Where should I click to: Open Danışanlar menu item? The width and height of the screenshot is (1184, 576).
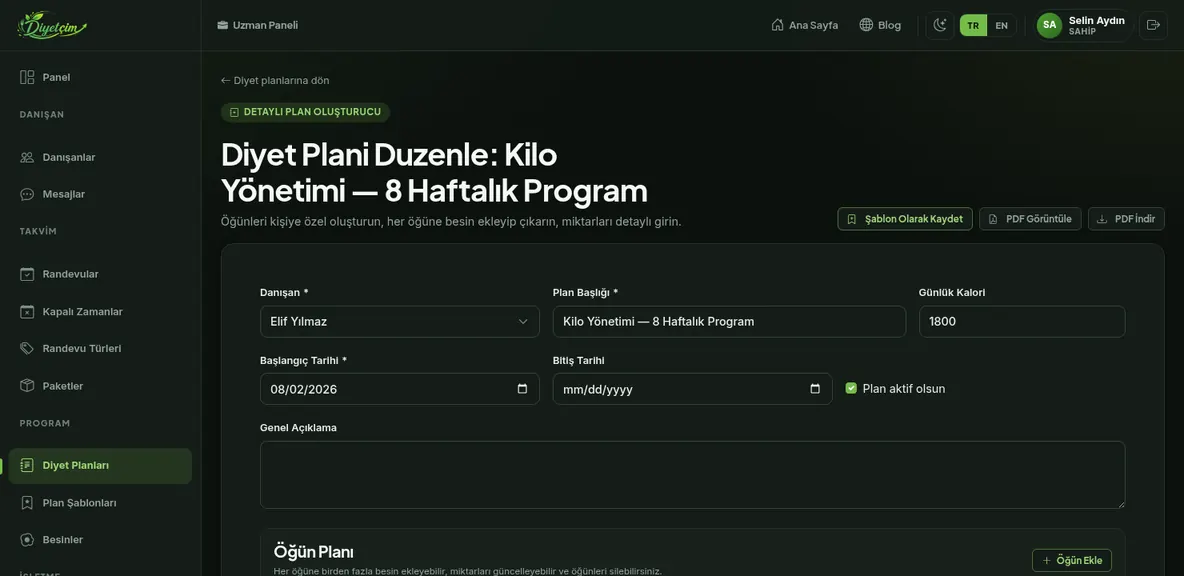[x=100, y=157]
